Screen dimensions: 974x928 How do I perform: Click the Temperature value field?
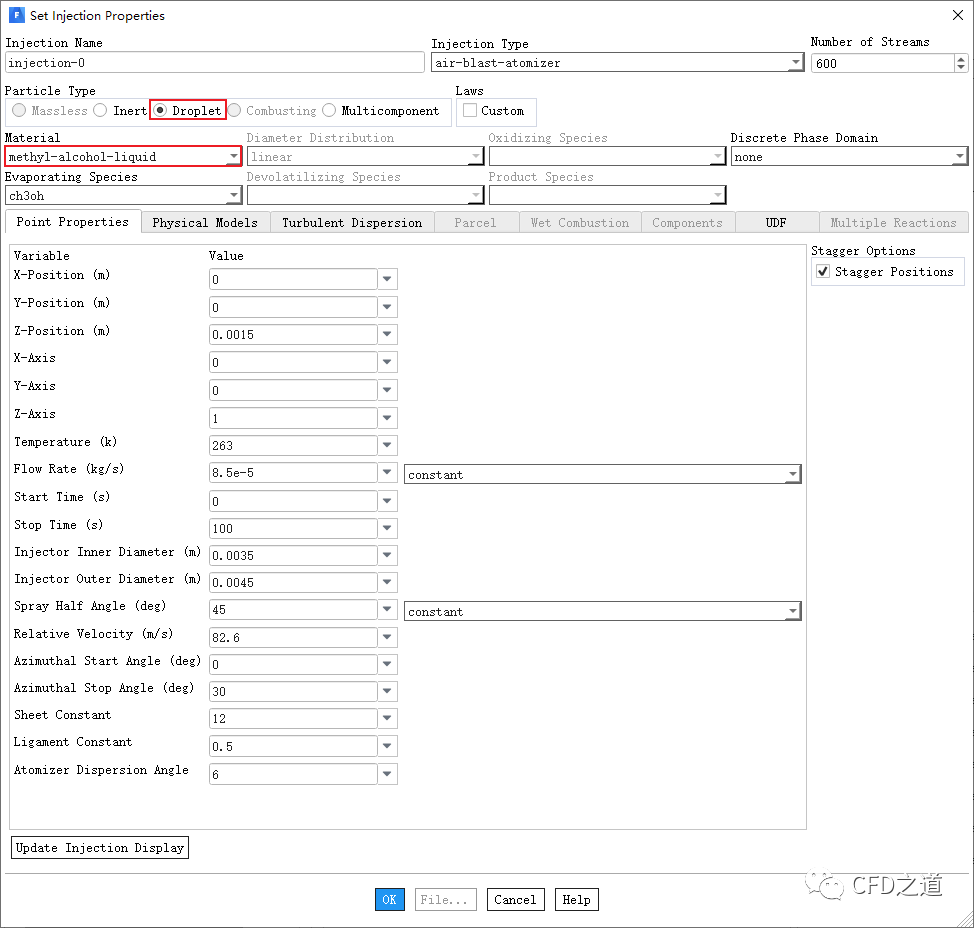293,446
